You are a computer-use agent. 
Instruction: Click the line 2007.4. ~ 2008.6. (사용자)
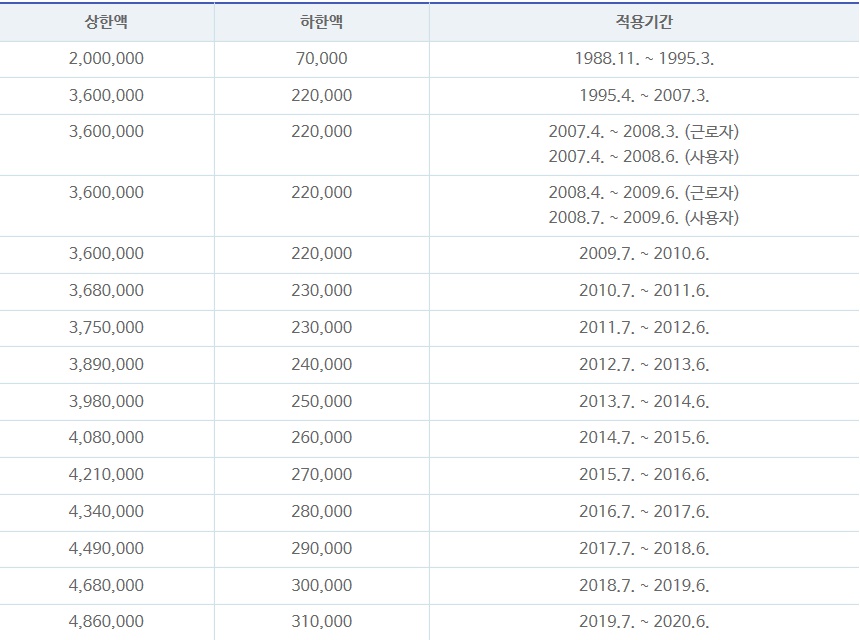[x=644, y=157]
